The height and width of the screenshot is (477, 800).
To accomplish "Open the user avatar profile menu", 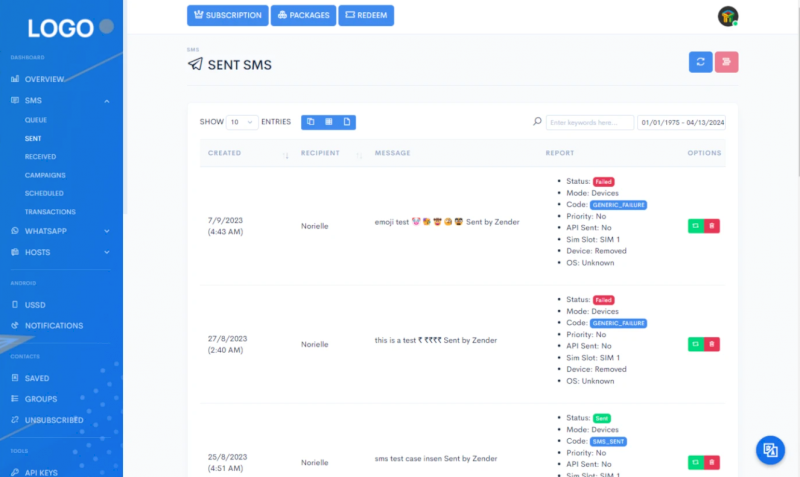I will tap(727, 15).
